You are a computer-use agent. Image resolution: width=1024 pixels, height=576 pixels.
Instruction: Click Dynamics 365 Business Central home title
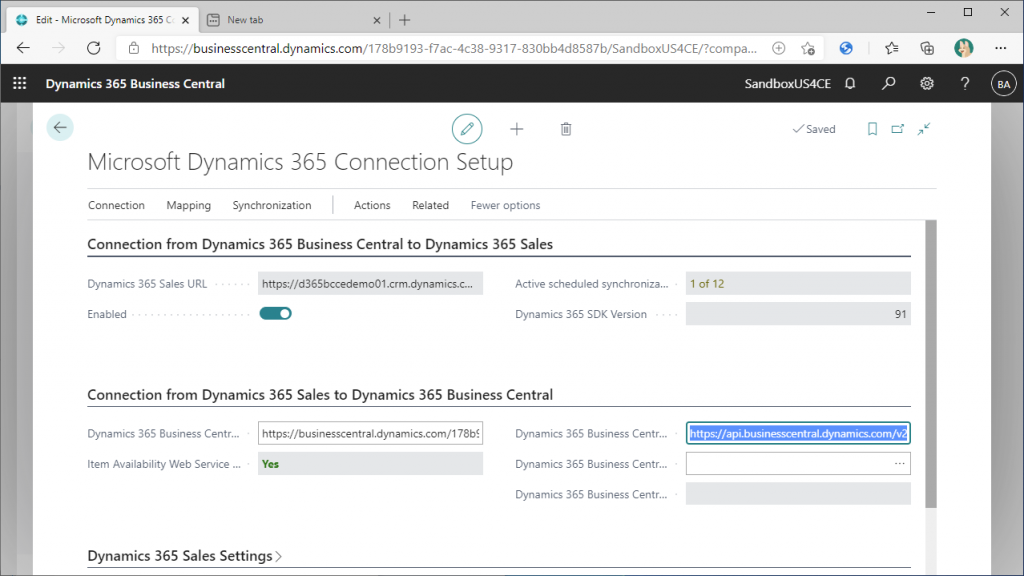click(x=135, y=84)
